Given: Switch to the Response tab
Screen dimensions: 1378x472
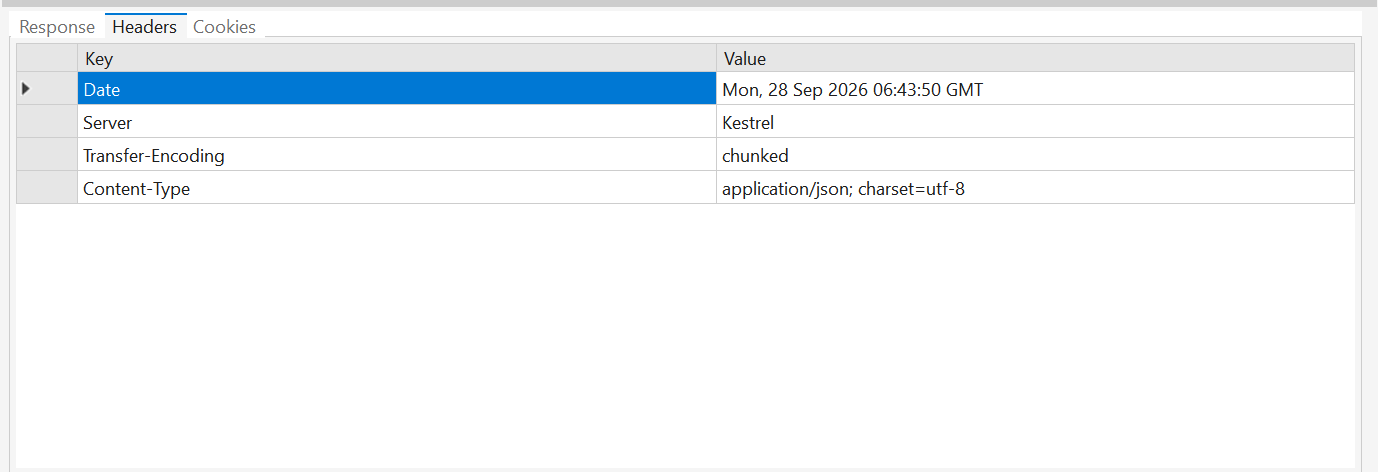Looking at the screenshot, I should (57, 27).
